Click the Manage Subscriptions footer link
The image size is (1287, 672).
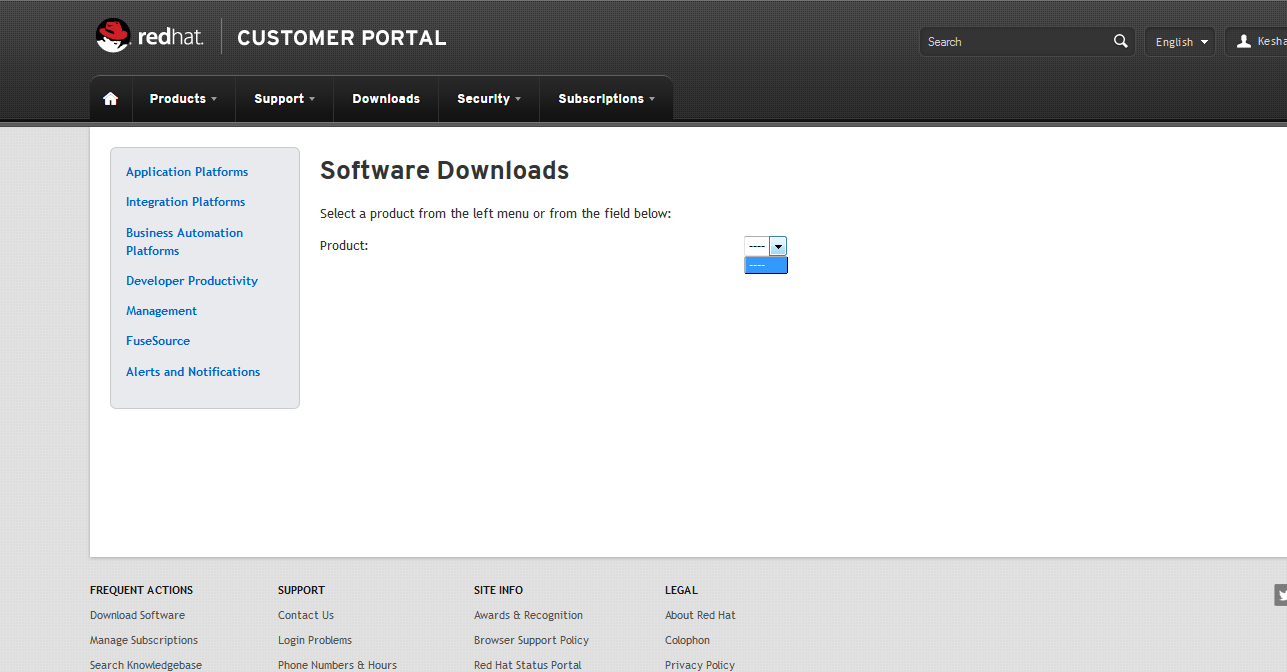coord(144,640)
